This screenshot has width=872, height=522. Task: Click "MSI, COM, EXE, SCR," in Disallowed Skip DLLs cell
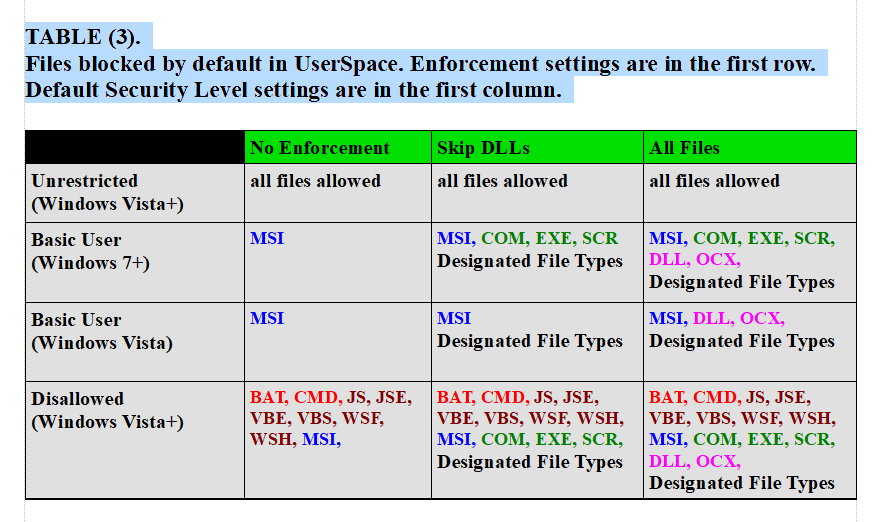pos(530,440)
